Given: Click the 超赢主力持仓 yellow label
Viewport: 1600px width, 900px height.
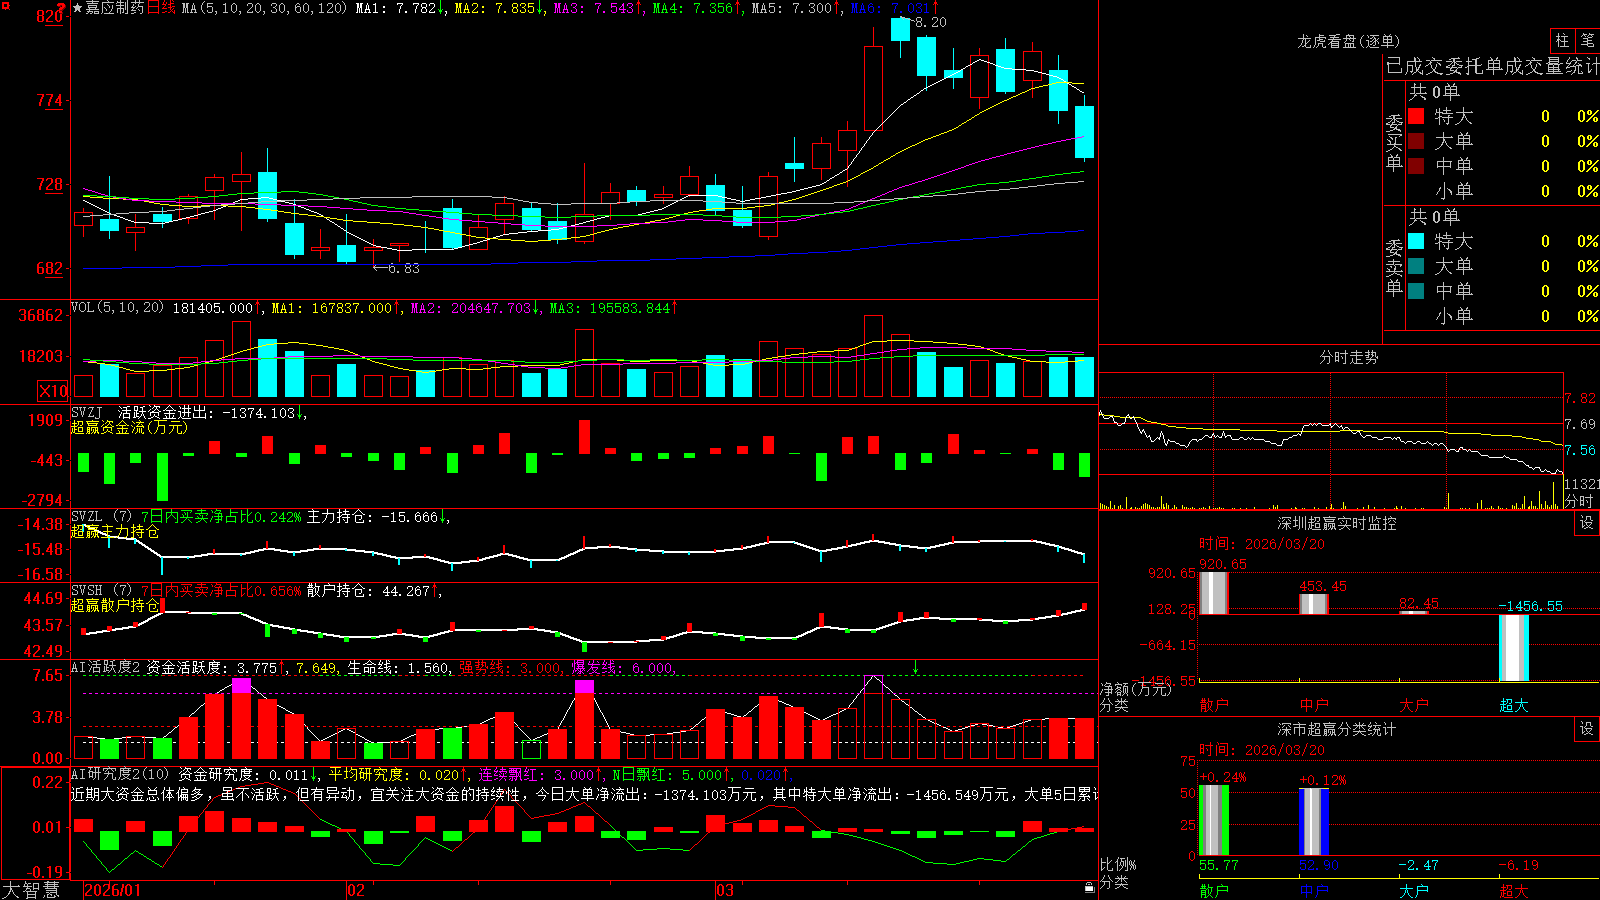Looking at the screenshot, I should click(115, 531).
